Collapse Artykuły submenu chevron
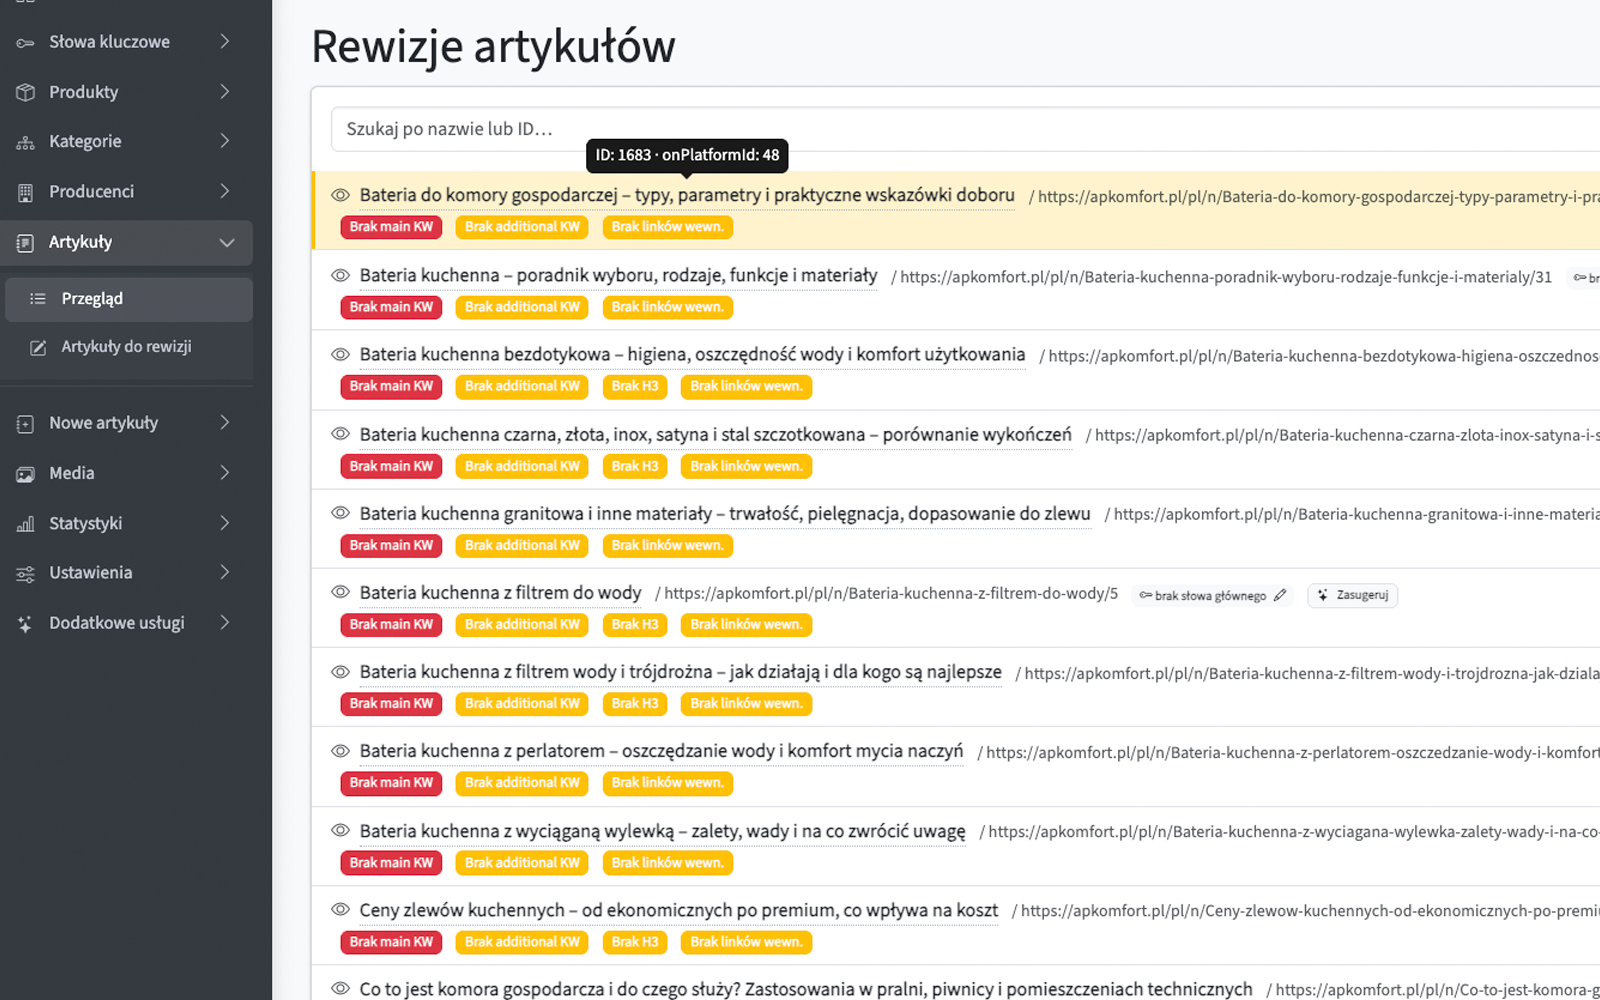The height and width of the screenshot is (1000, 1600). point(227,243)
